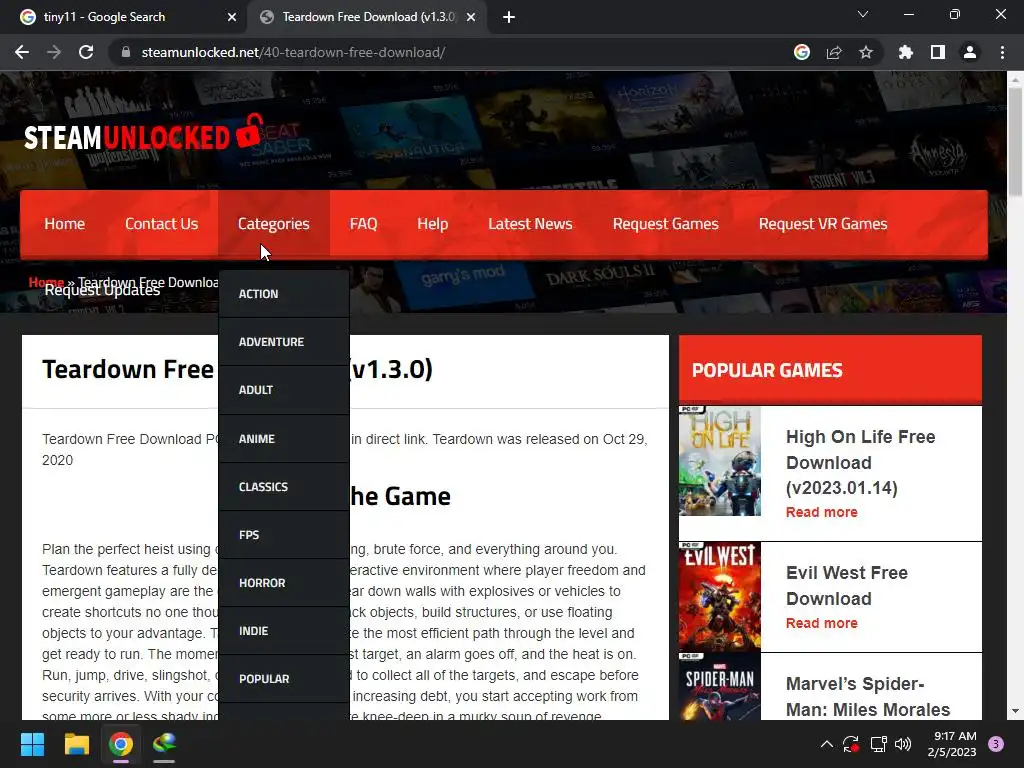Open the Contact Us page
The width and height of the screenshot is (1024, 768).
161,224
